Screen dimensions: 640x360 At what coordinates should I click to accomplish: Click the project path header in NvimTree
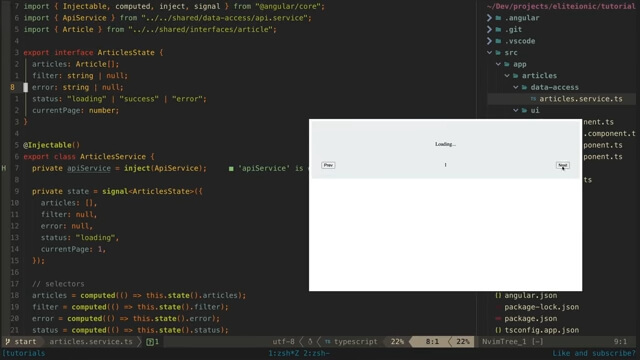[561, 6]
